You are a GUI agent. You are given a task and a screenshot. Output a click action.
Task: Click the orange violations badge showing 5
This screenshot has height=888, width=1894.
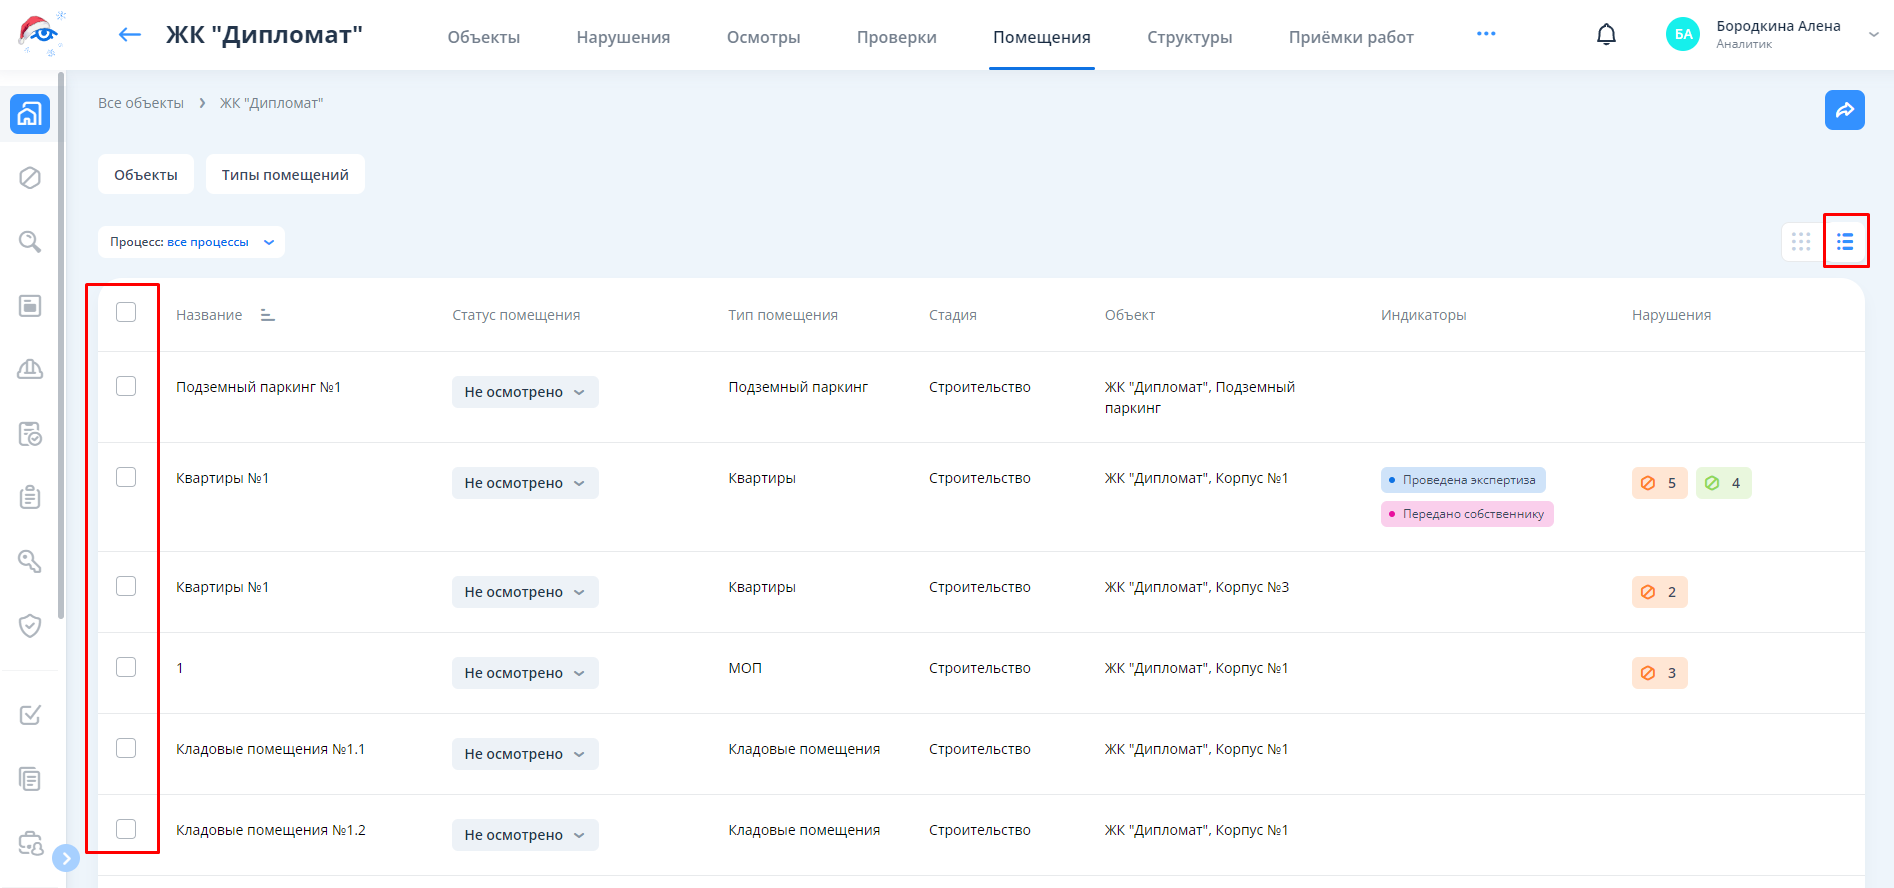point(1659,483)
